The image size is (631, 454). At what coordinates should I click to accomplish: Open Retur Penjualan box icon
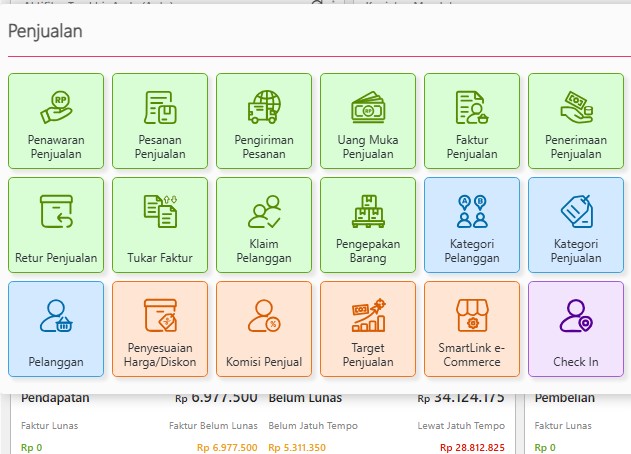click(x=55, y=211)
